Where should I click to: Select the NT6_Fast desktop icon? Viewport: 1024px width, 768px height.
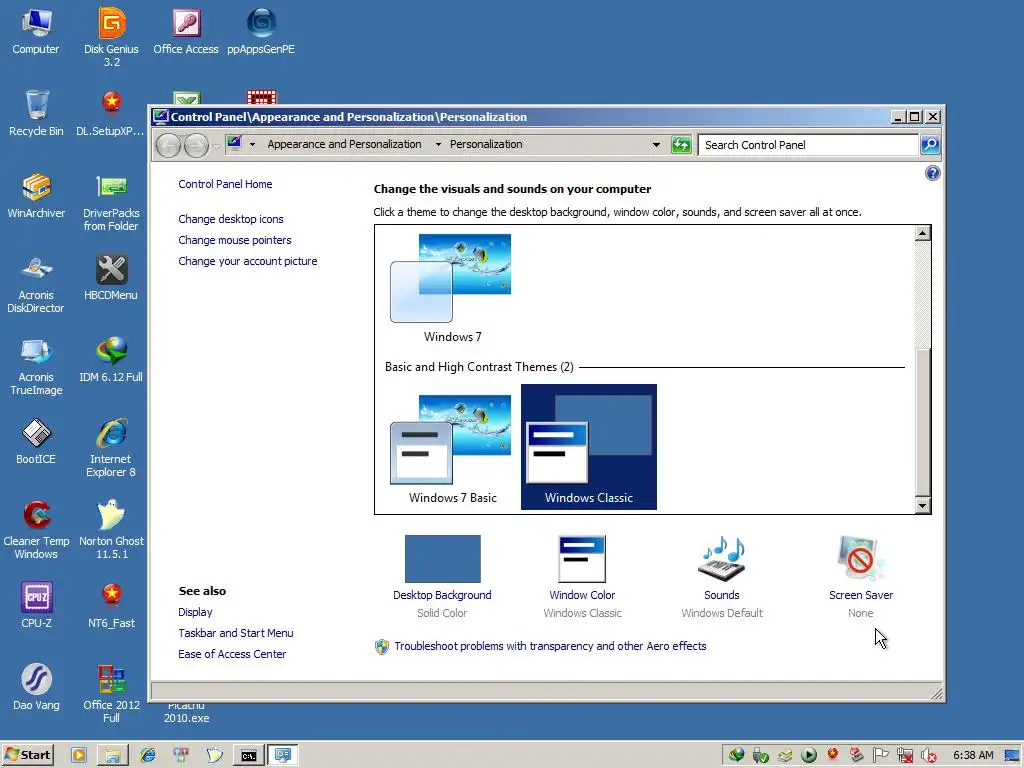pyautogui.click(x=111, y=605)
